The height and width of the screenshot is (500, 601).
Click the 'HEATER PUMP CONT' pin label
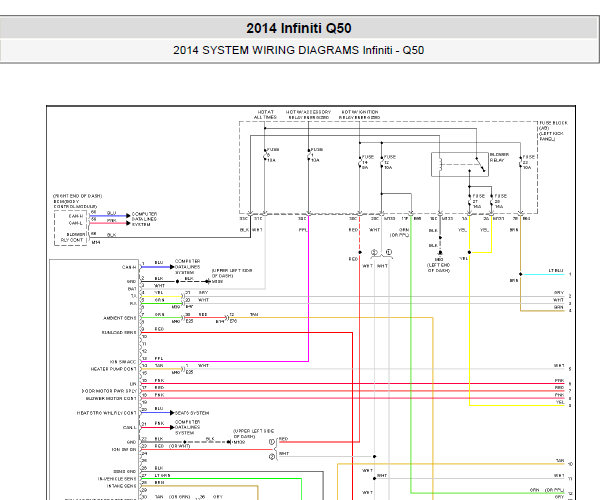click(x=113, y=369)
